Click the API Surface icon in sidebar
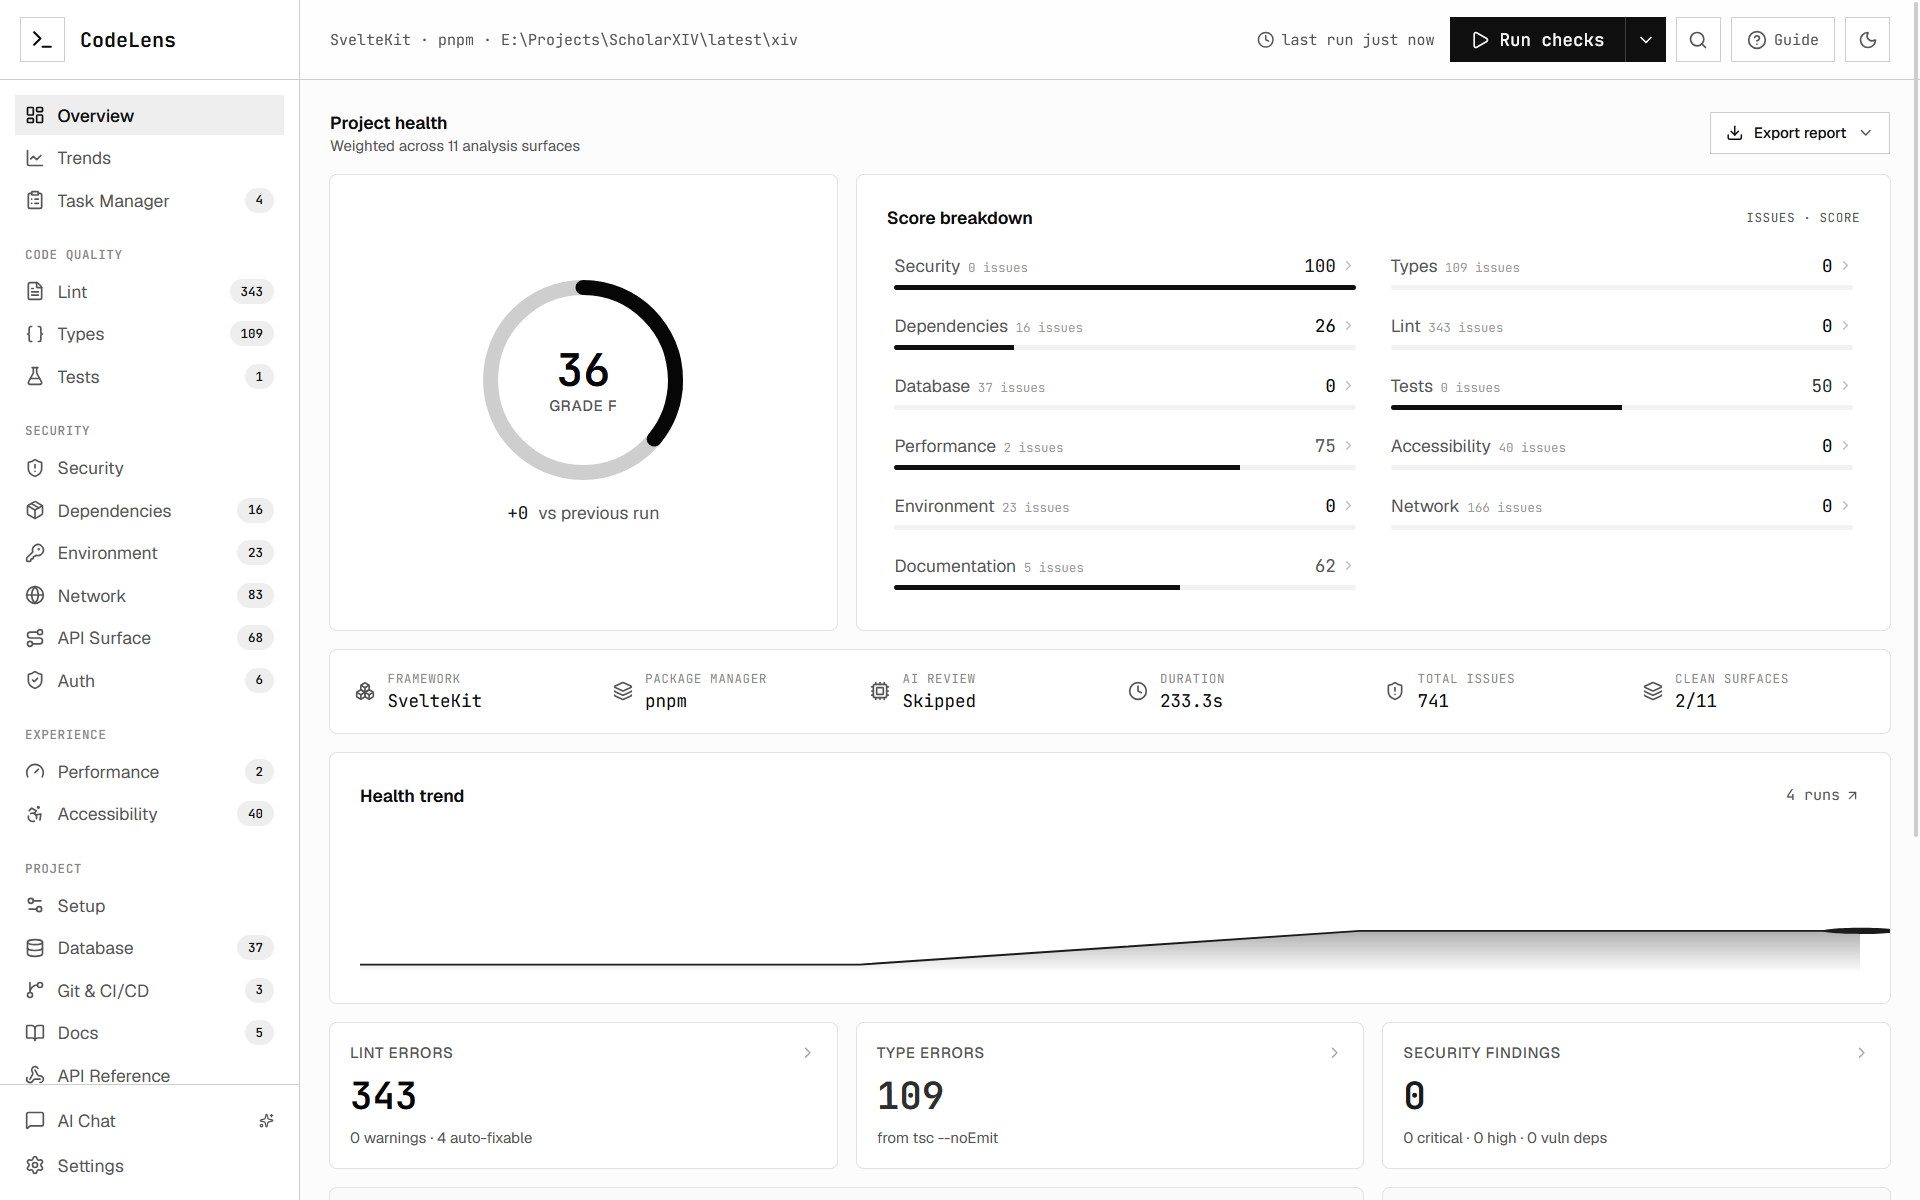The image size is (1920, 1200). pyautogui.click(x=35, y=638)
